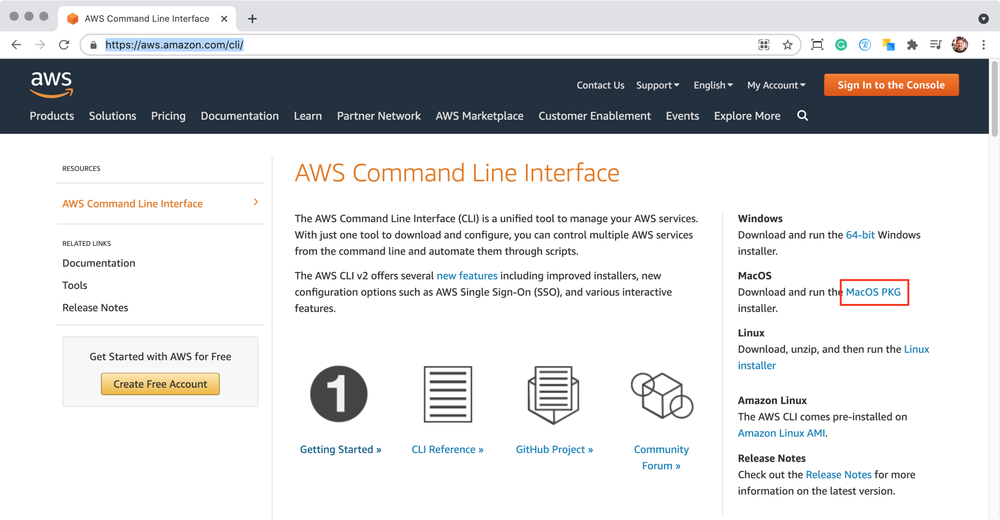The image size is (1000, 520).
Task: Click the QR code icon in address bar
Action: coord(763,45)
